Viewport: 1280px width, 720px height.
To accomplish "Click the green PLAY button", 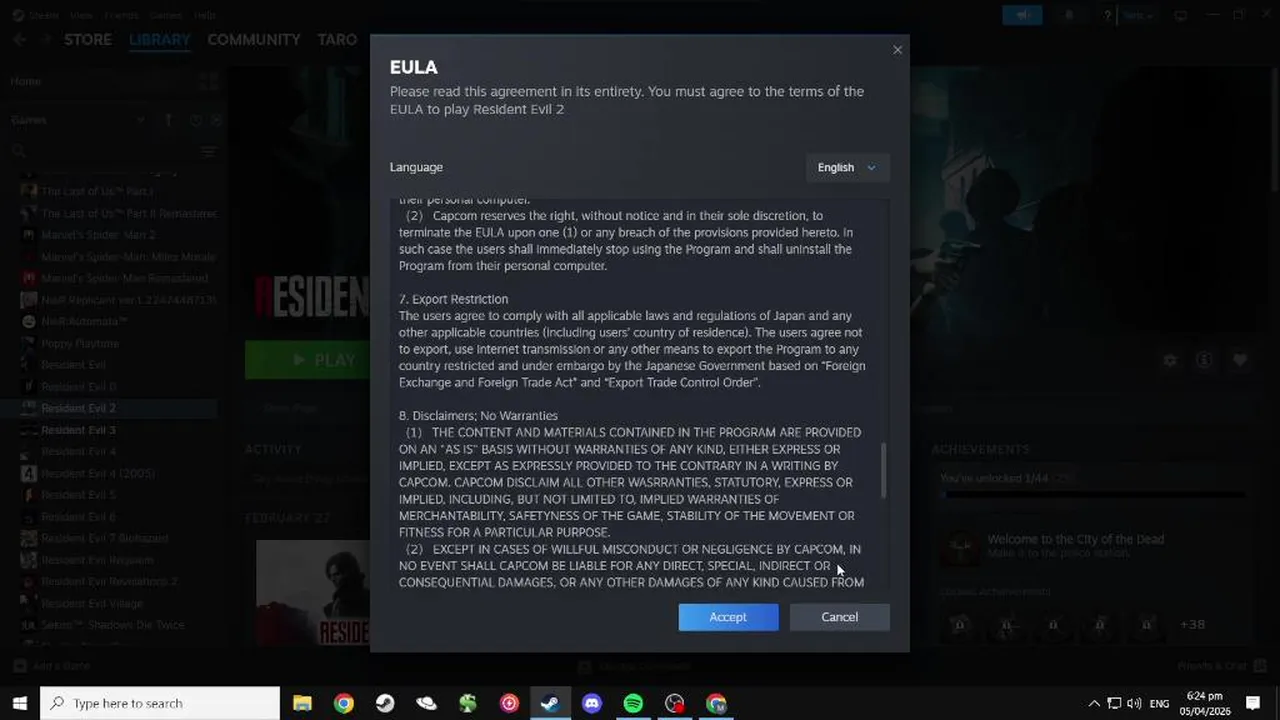I will [x=308, y=360].
